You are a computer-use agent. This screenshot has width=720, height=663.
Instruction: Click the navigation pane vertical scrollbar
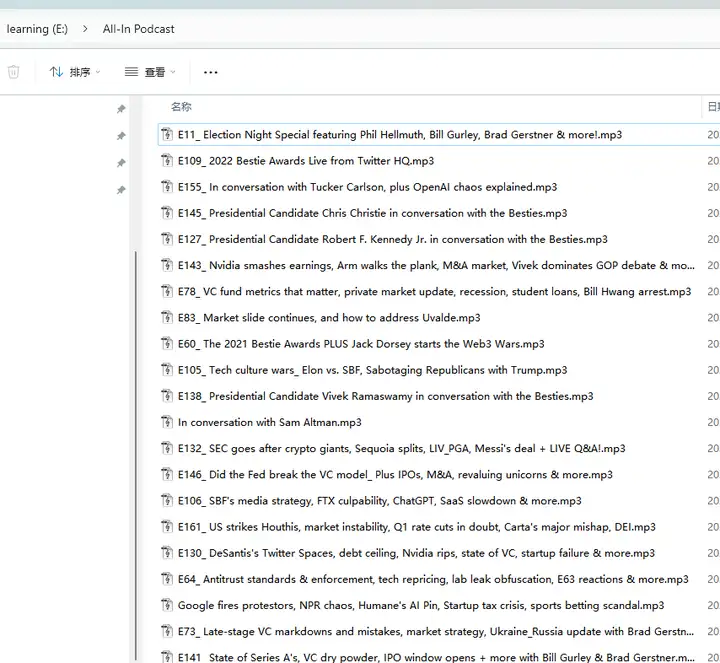pos(135,455)
